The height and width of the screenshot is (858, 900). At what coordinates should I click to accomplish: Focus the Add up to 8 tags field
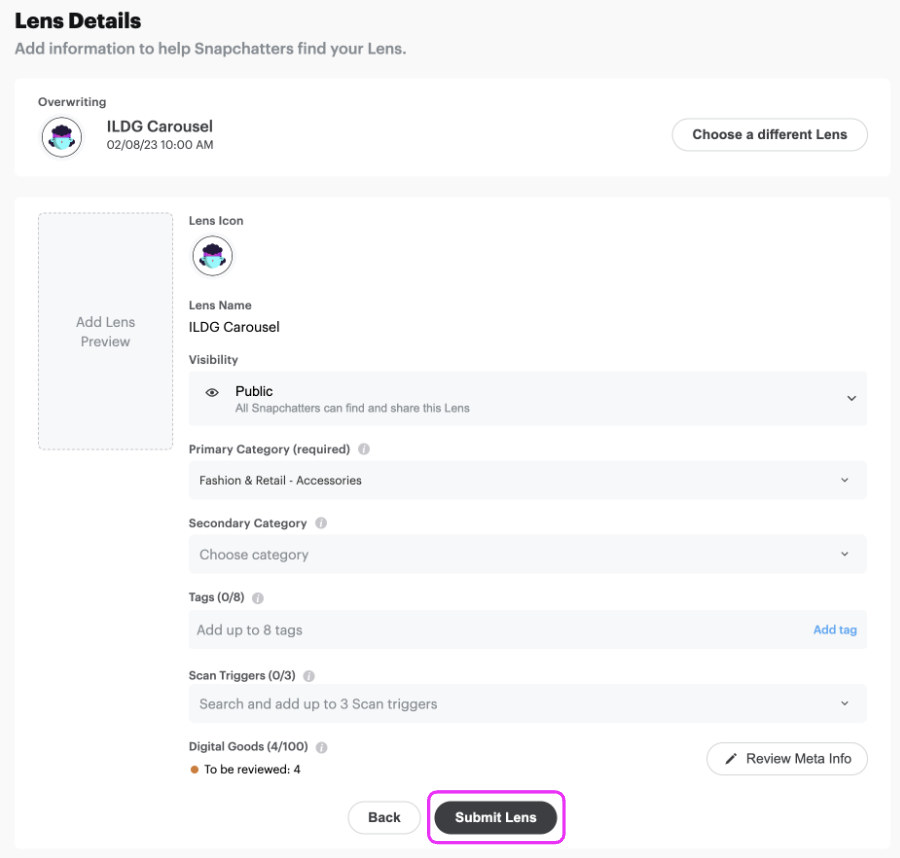(x=490, y=630)
